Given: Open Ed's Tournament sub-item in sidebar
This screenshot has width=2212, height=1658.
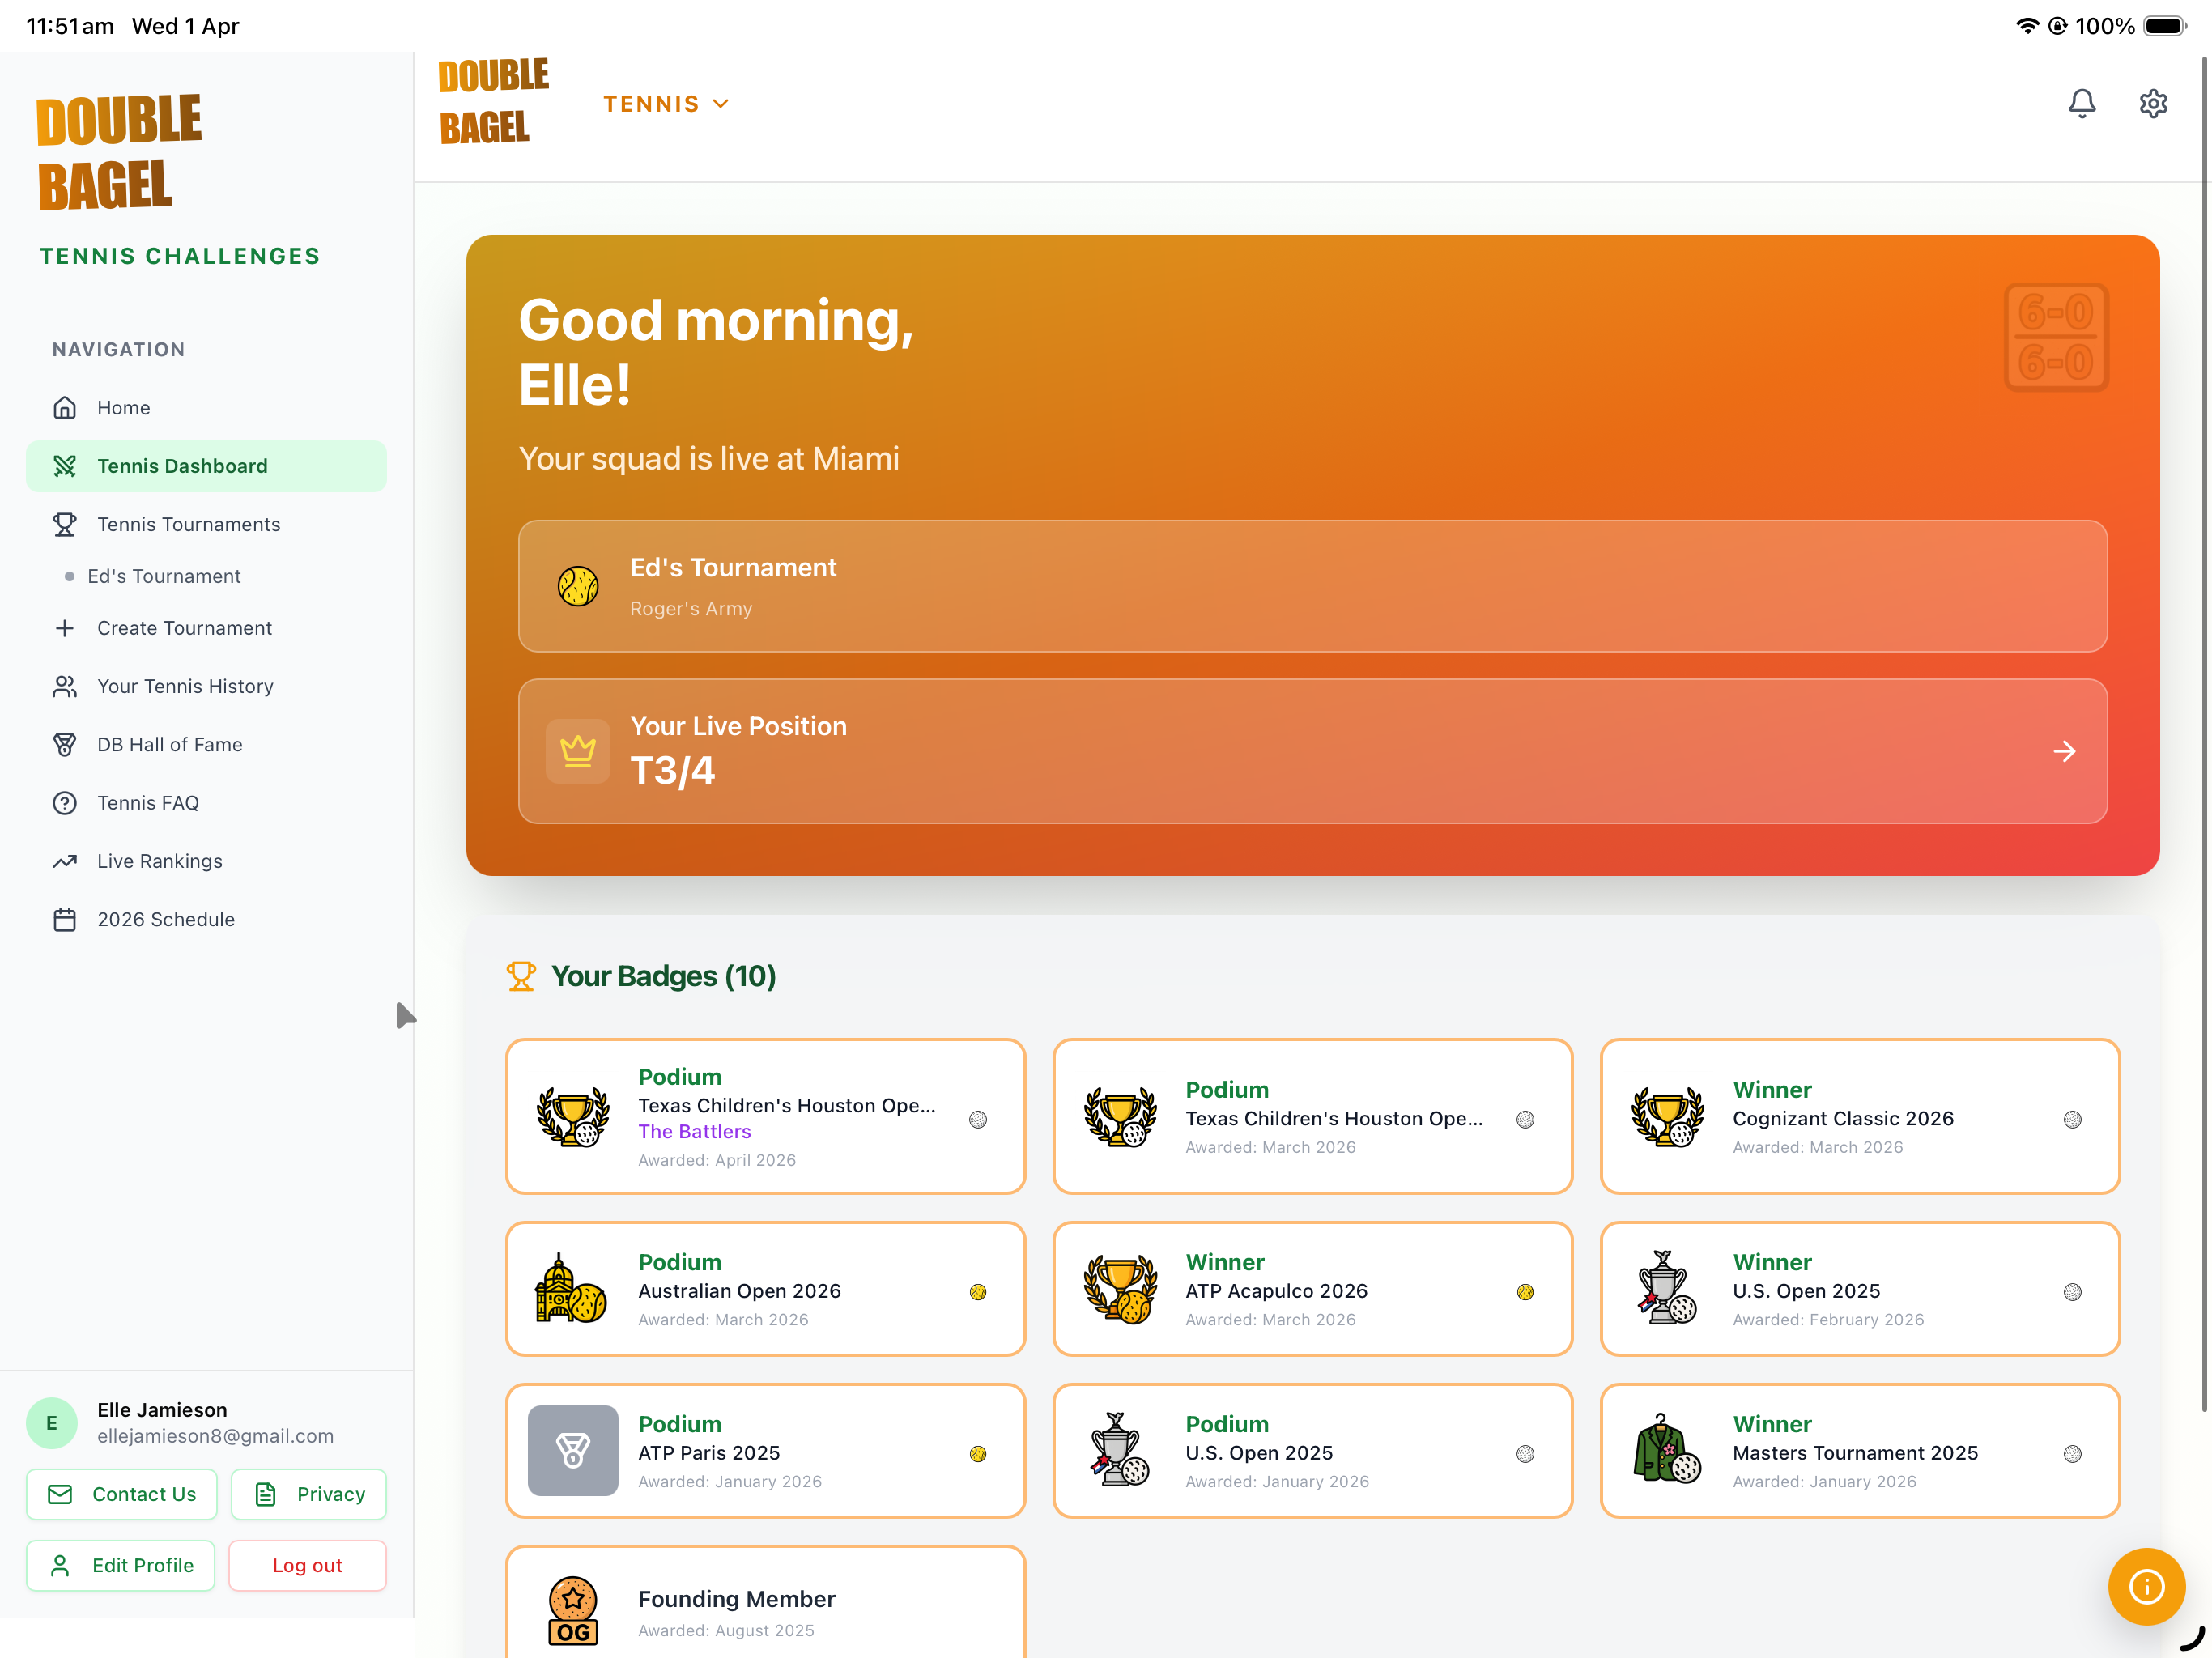Looking at the screenshot, I should 164,576.
